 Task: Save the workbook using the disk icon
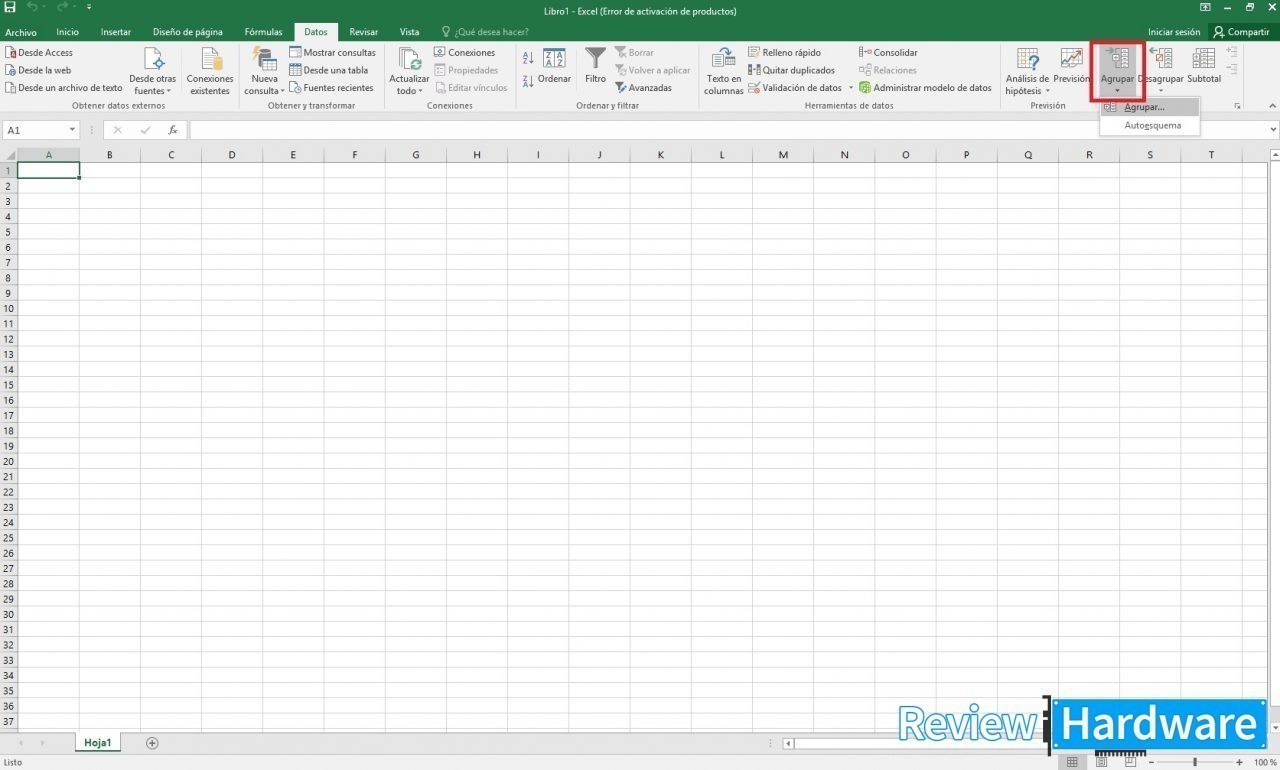10,7
